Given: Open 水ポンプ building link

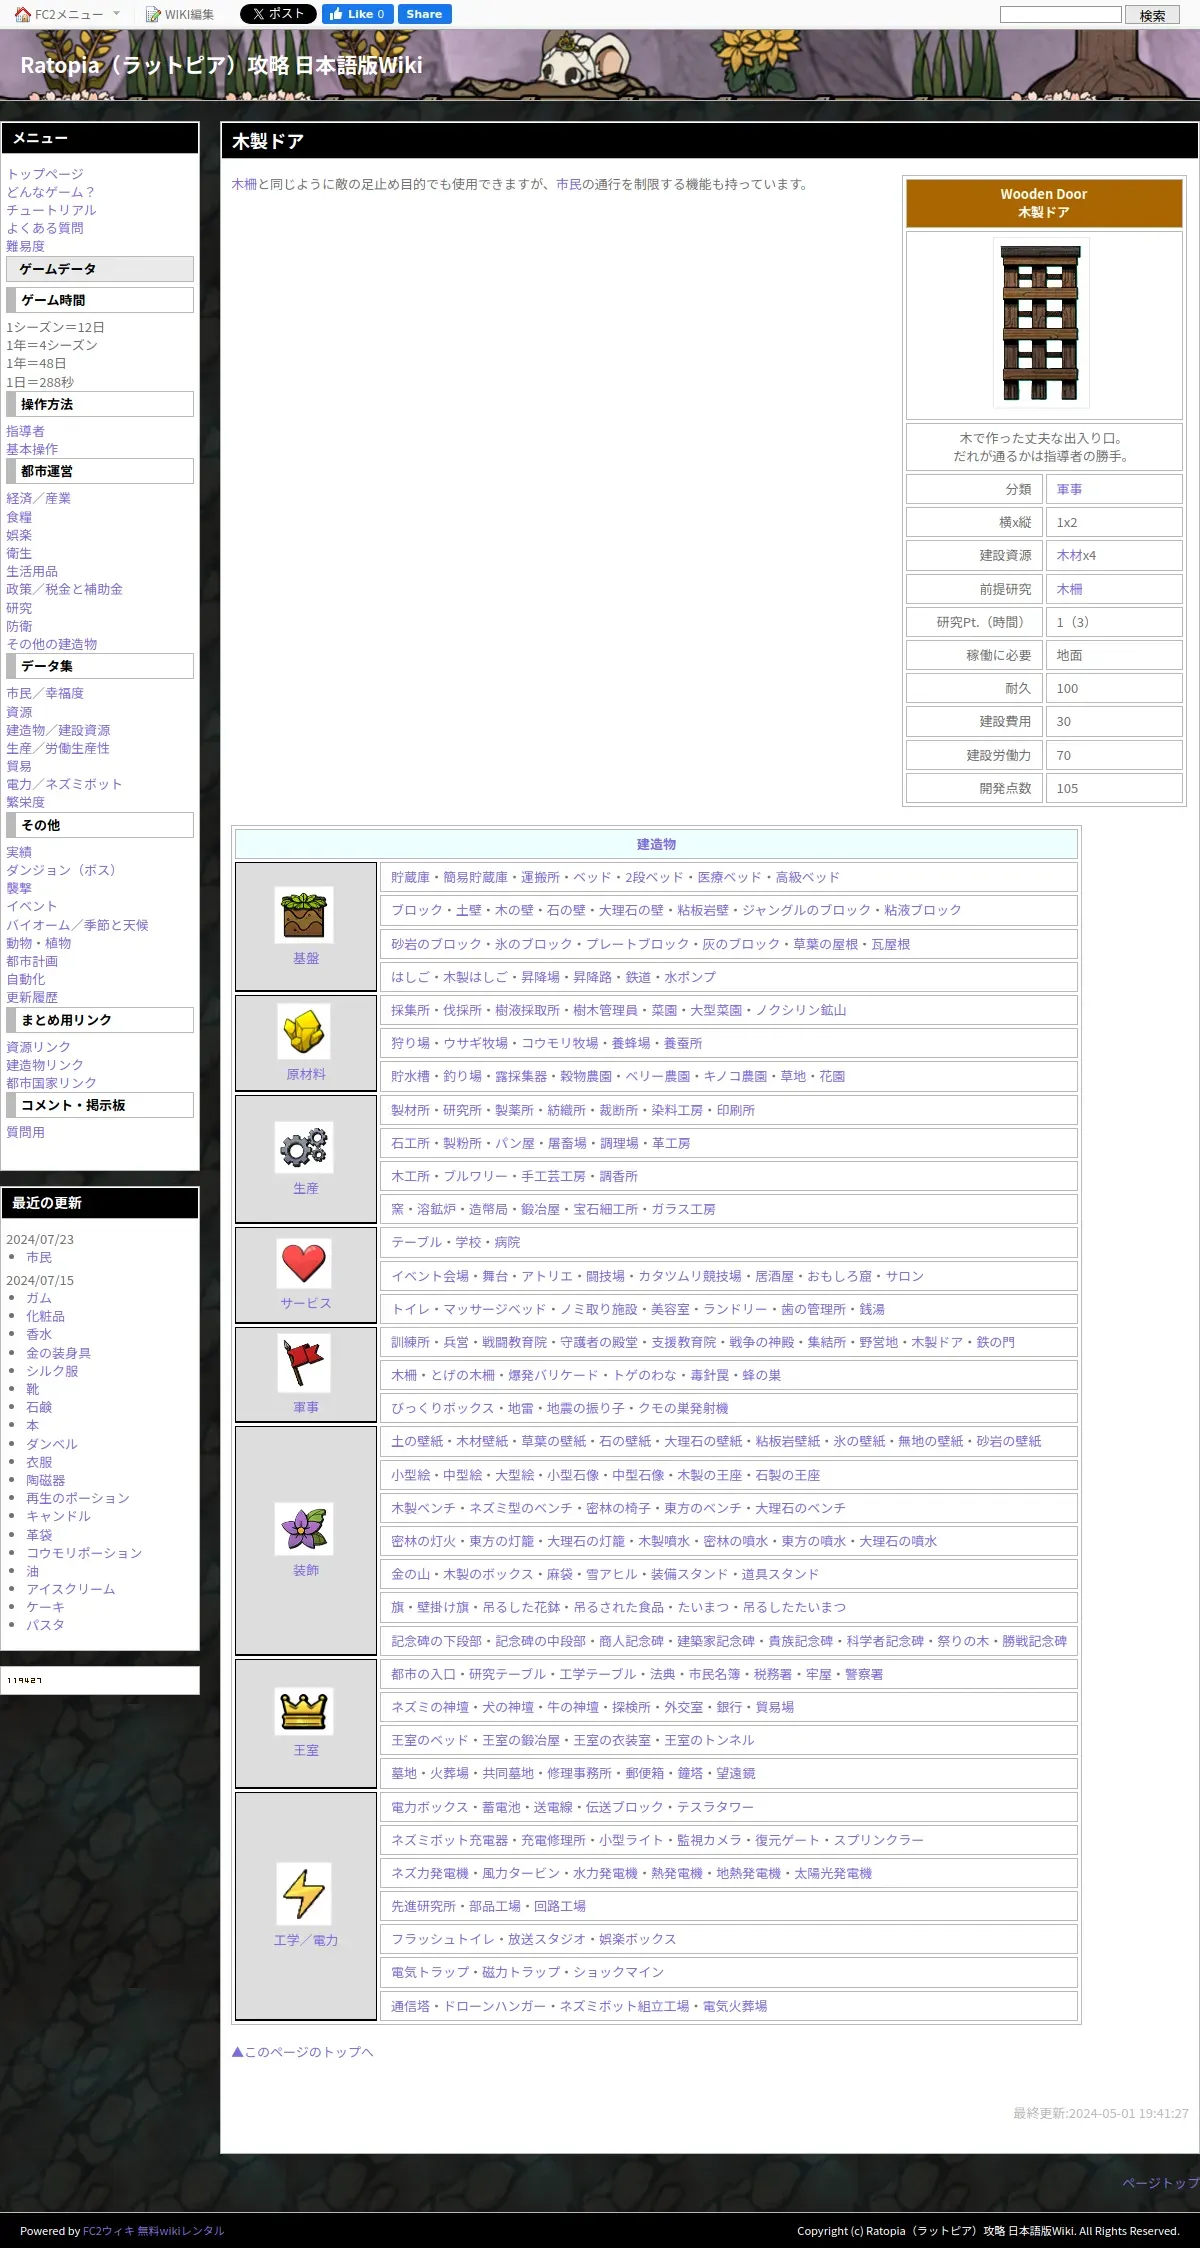Looking at the screenshot, I should [x=690, y=977].
